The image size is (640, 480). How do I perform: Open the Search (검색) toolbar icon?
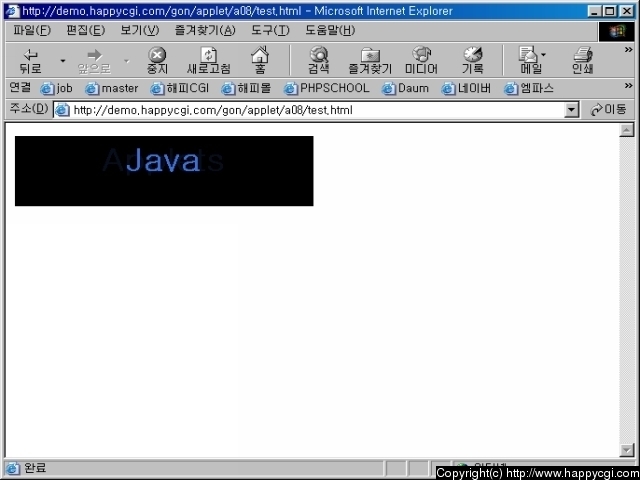point(319,61)
